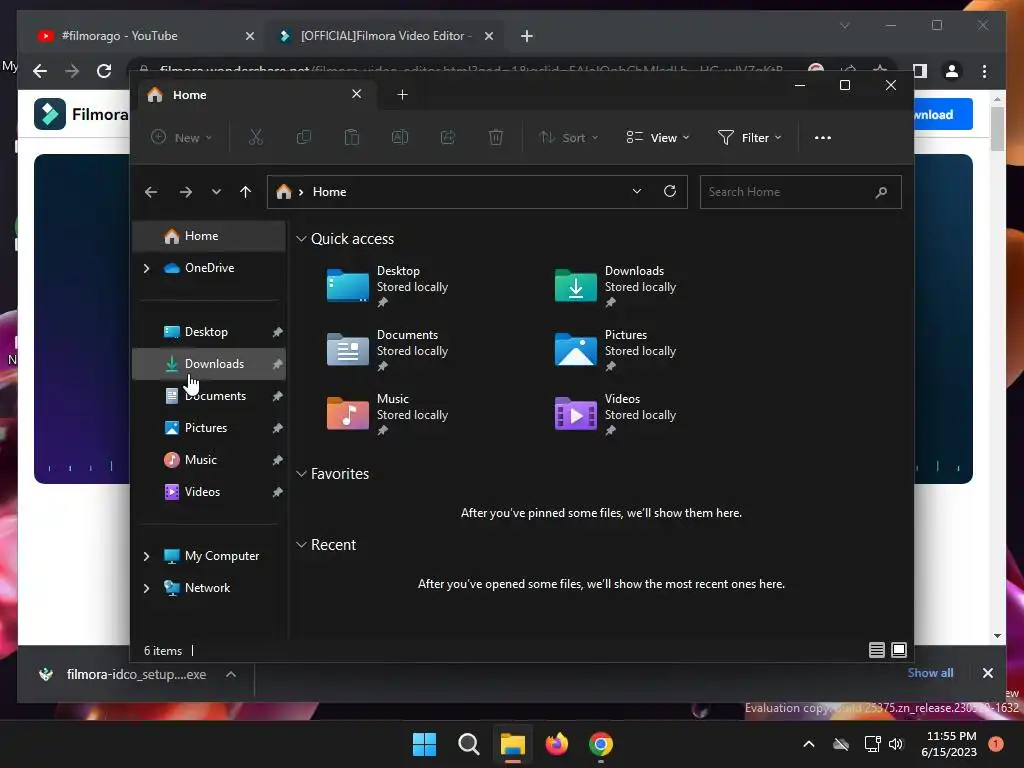Click the Cut scissors icon in Explorer toolbar
Image resolution: width=1024 pixels, height=768 pixels.
(255, 137)
